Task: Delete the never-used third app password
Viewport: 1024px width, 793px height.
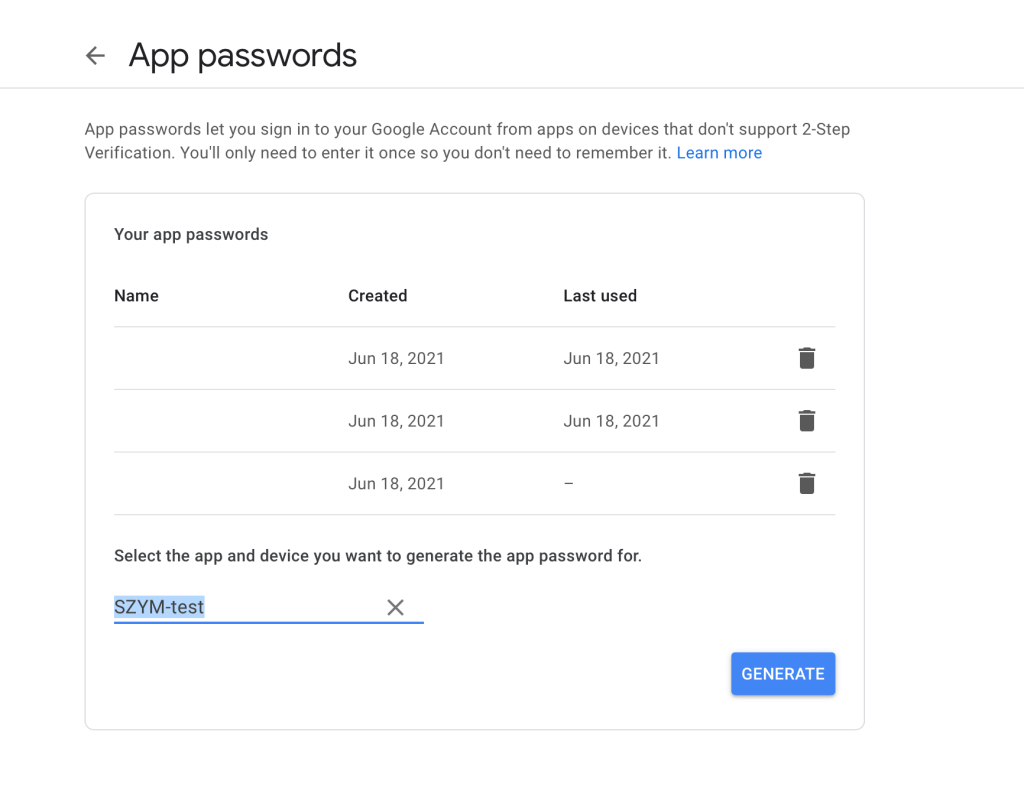Action: coord(807,484)
